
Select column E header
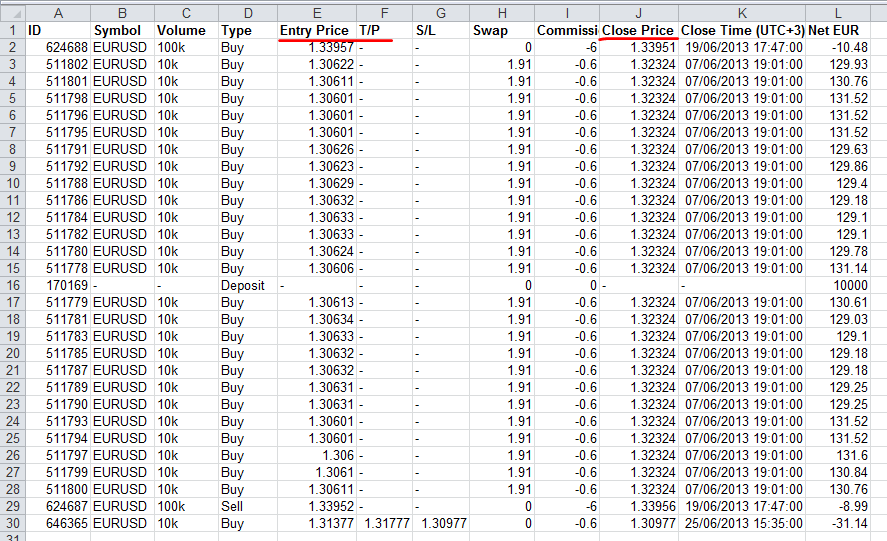click(316, 10)
